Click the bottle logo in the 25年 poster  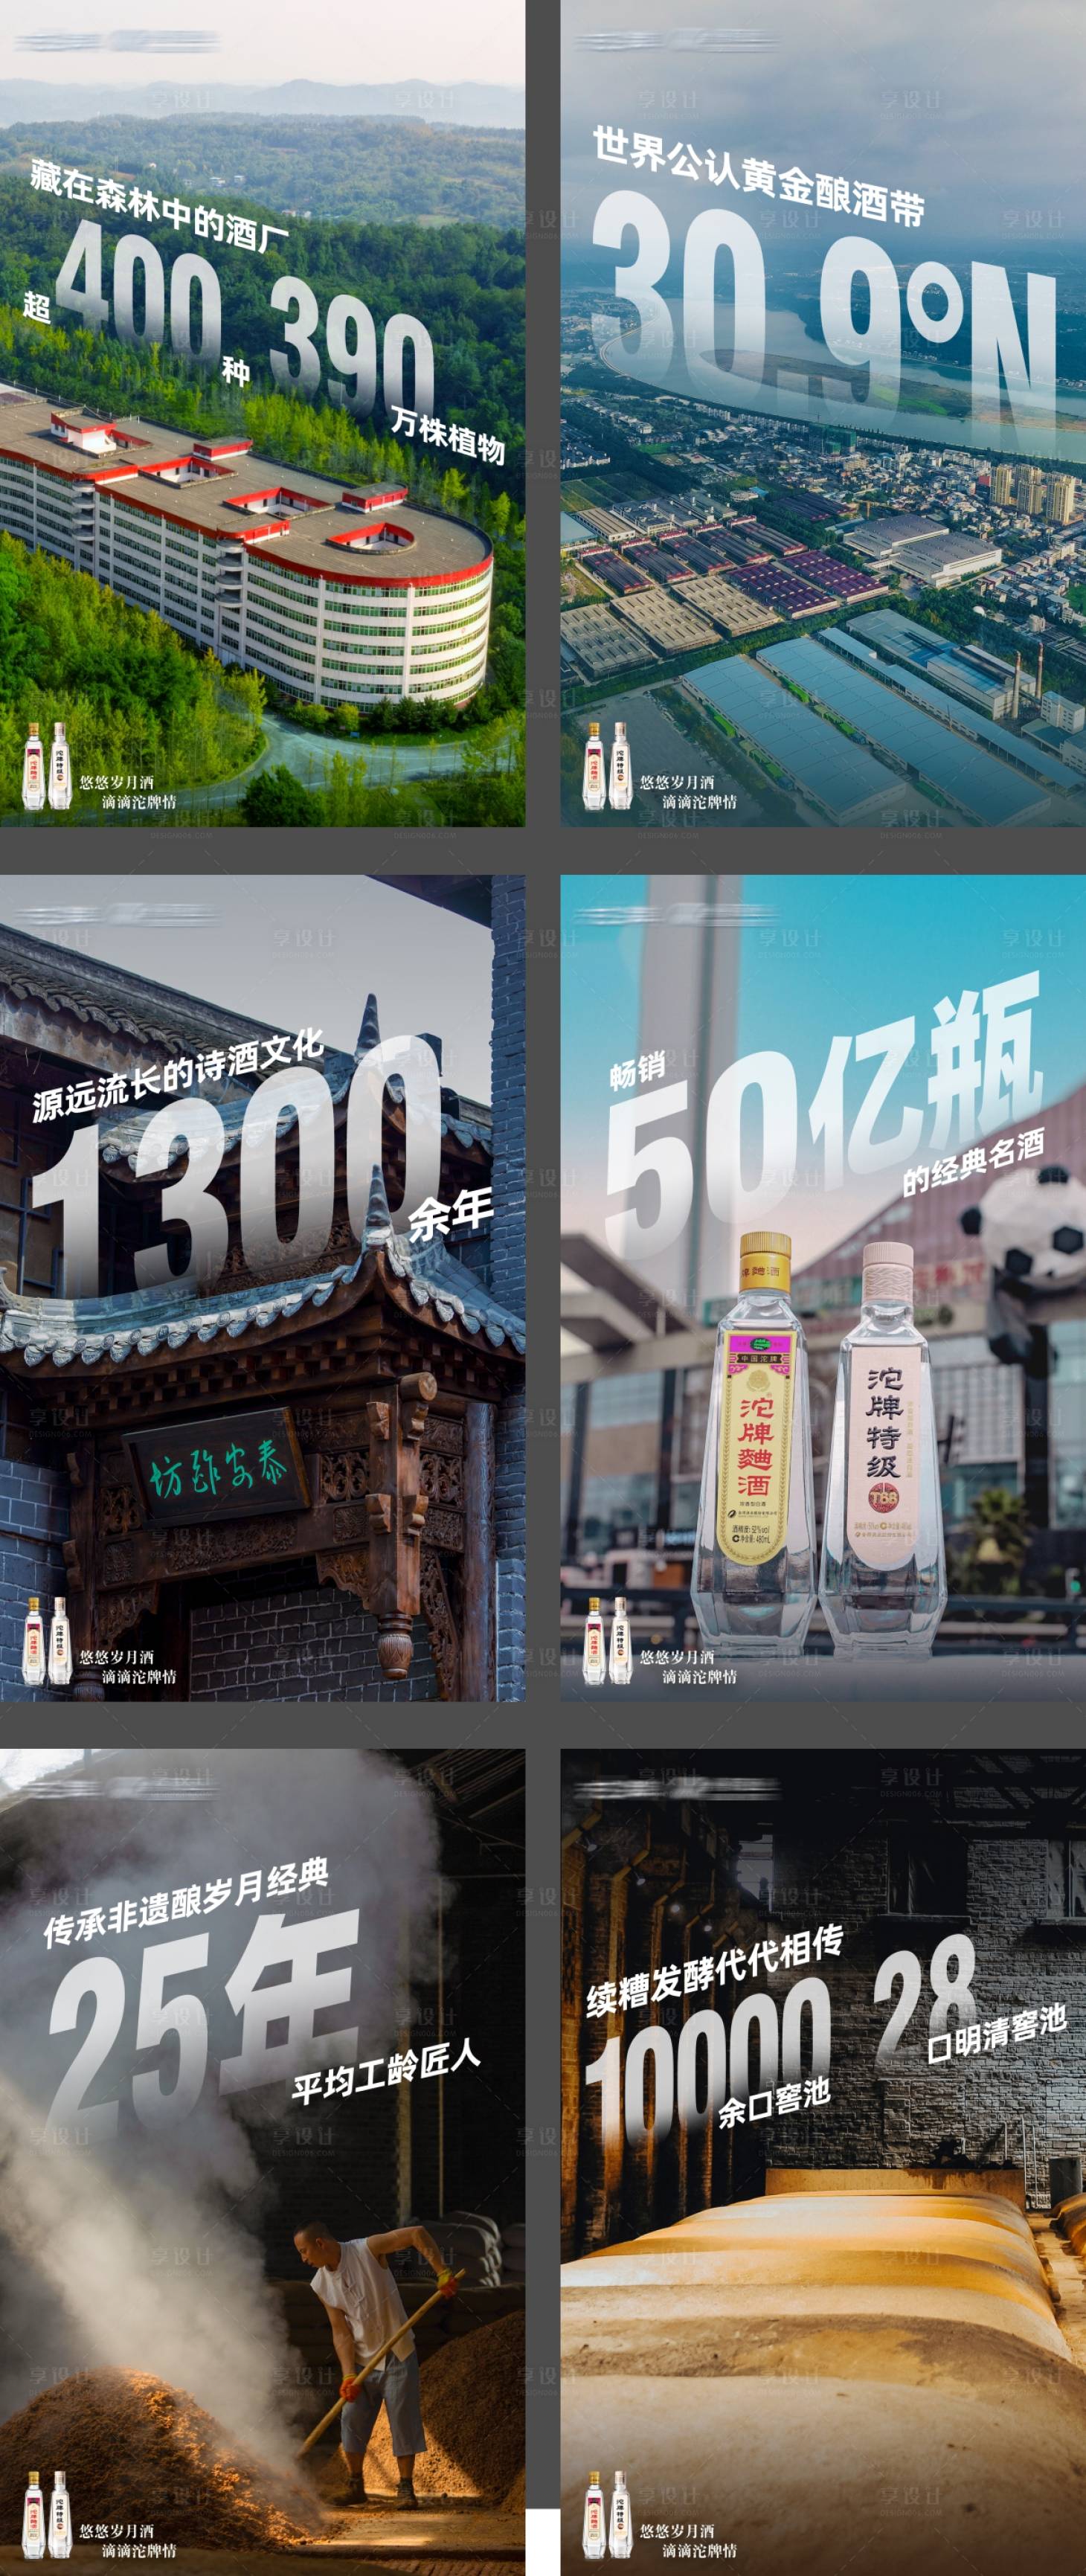coord(46,2515)
